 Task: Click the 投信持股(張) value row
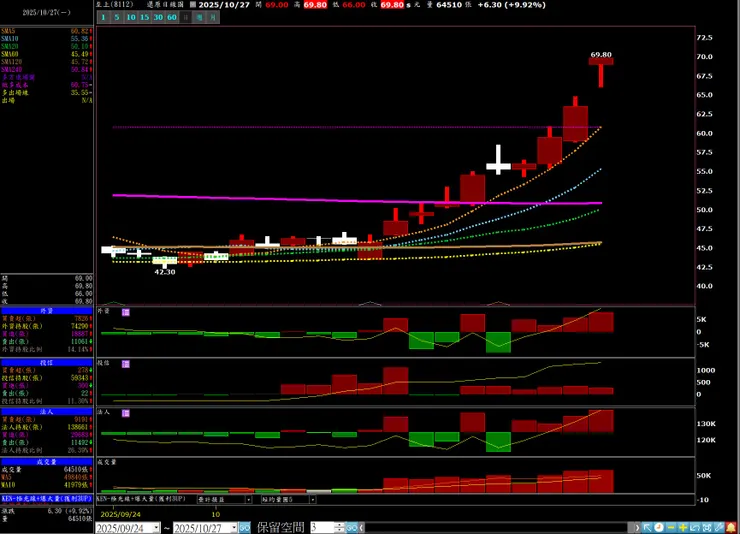pos(46,378)
